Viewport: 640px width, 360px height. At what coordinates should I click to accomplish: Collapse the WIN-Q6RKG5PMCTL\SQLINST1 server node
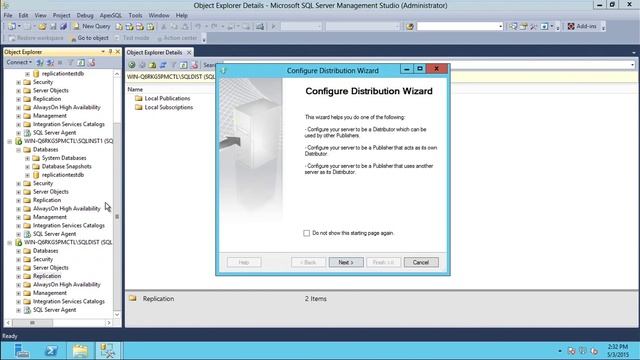click(10, 141)
